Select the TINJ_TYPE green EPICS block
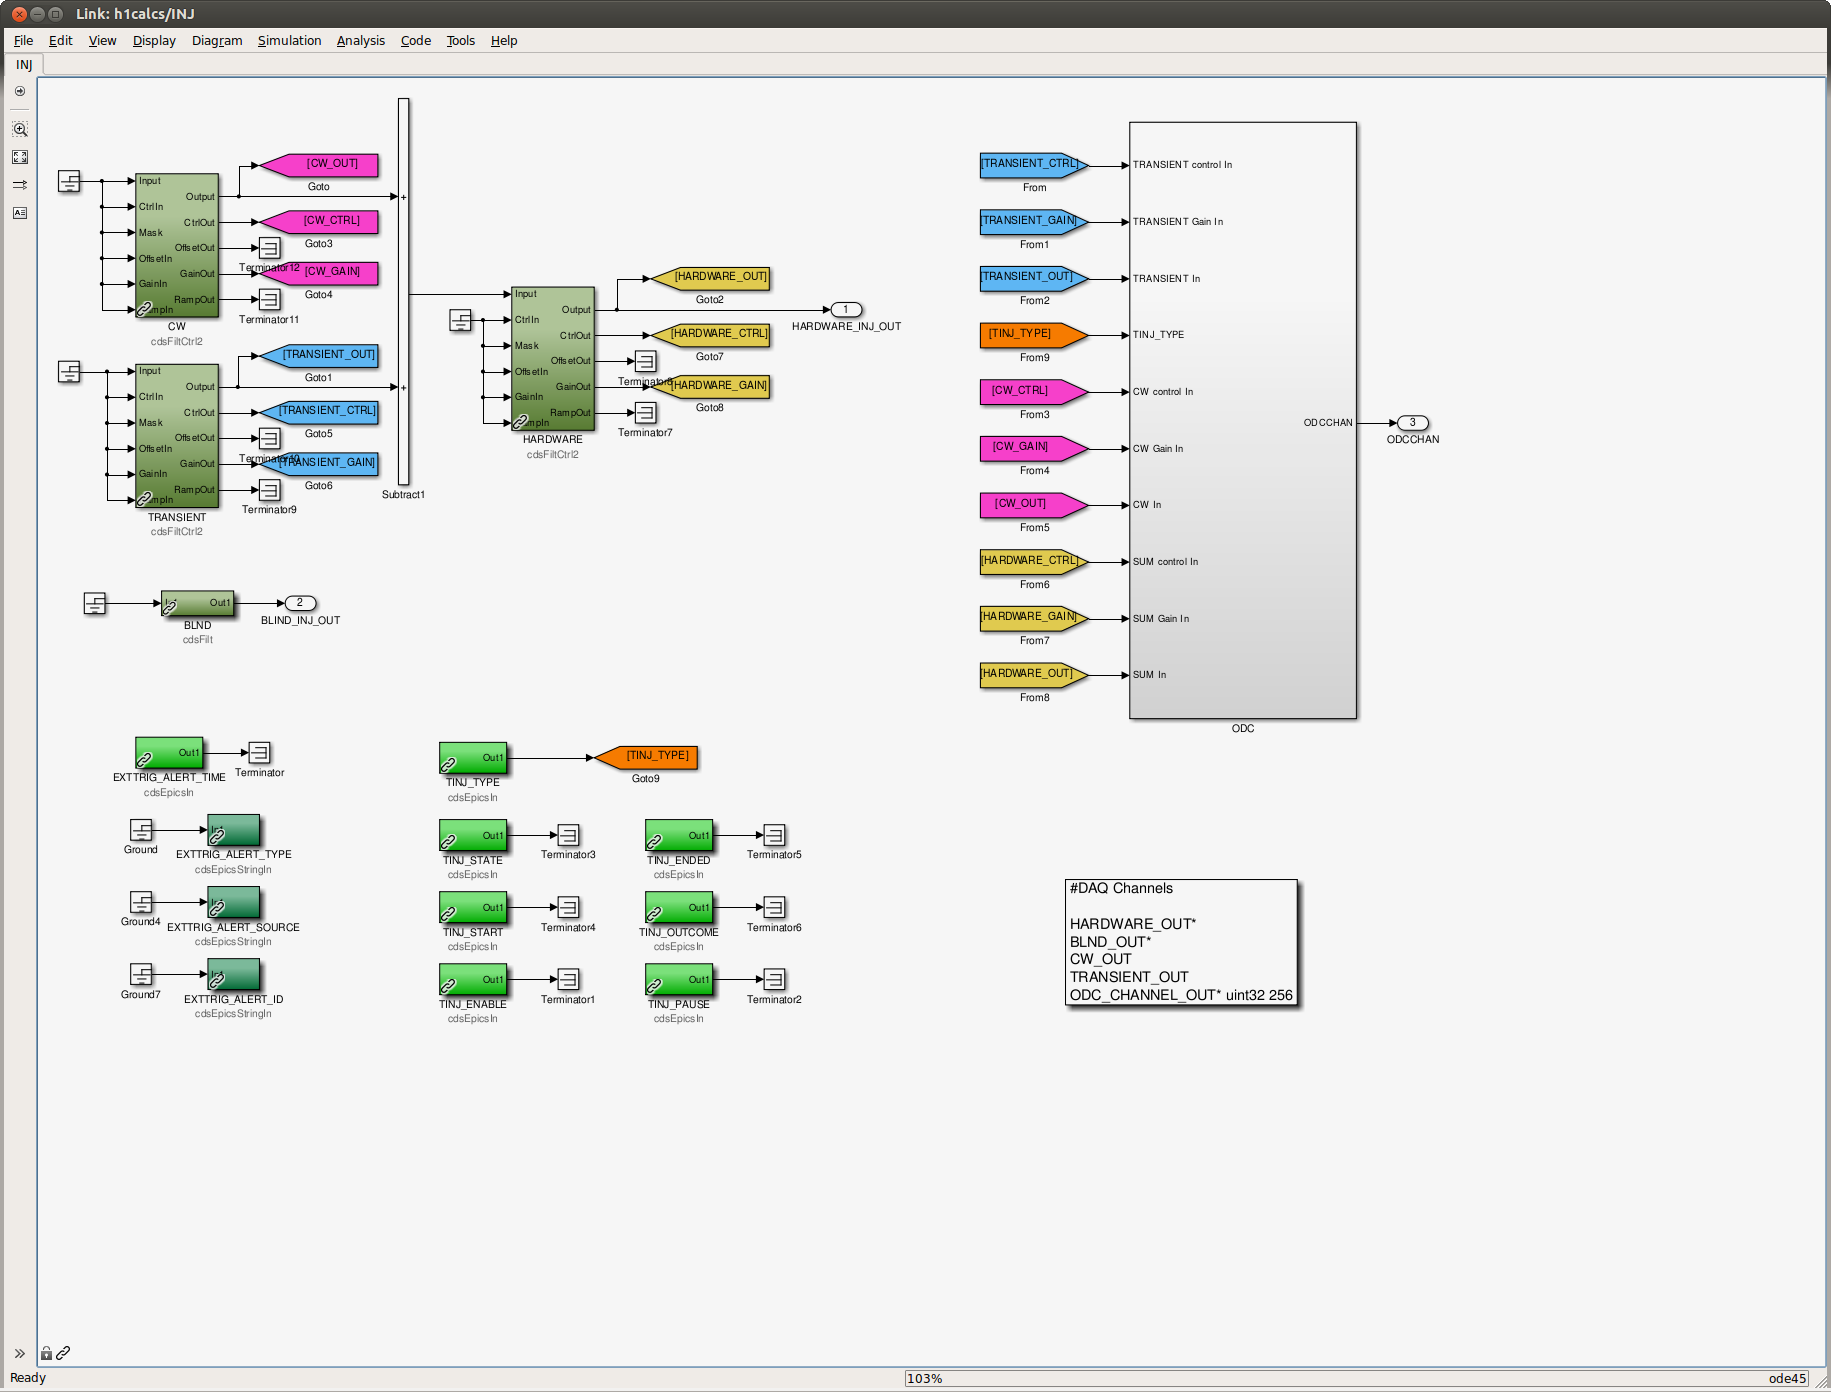The image size is (1831, 1392). (x=473, y=758)
